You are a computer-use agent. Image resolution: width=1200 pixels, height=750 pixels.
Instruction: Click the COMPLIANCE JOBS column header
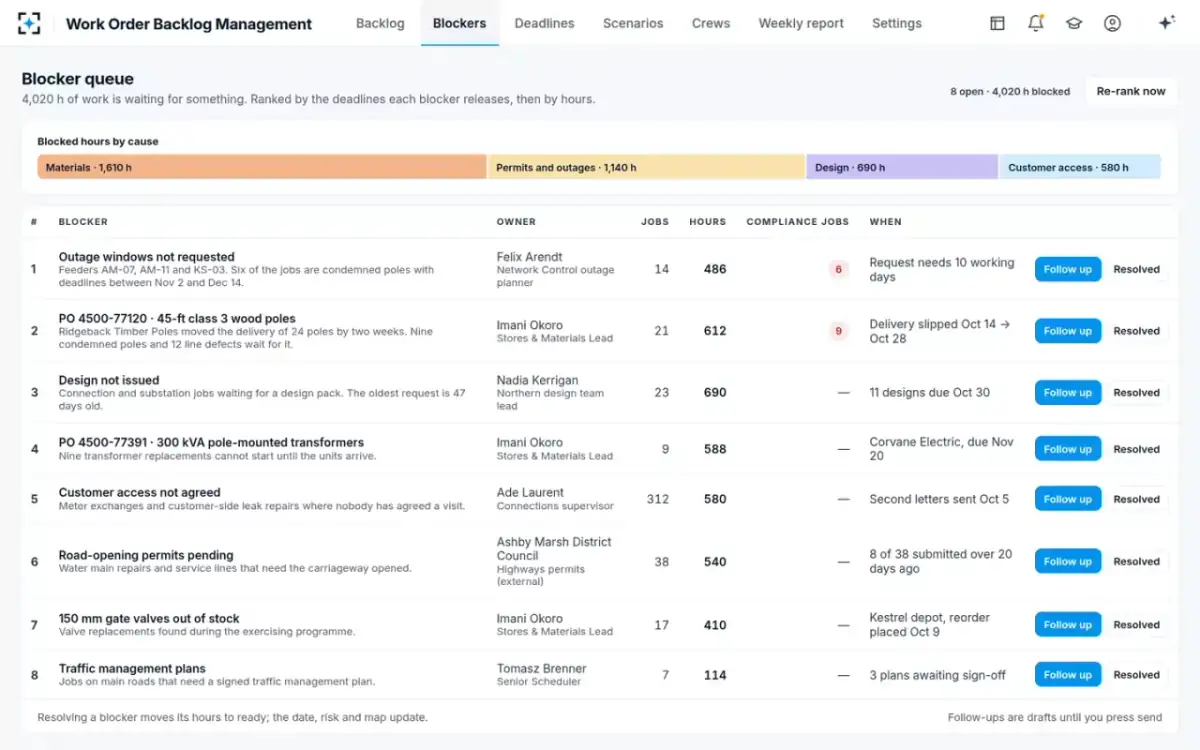click(797, 222)
